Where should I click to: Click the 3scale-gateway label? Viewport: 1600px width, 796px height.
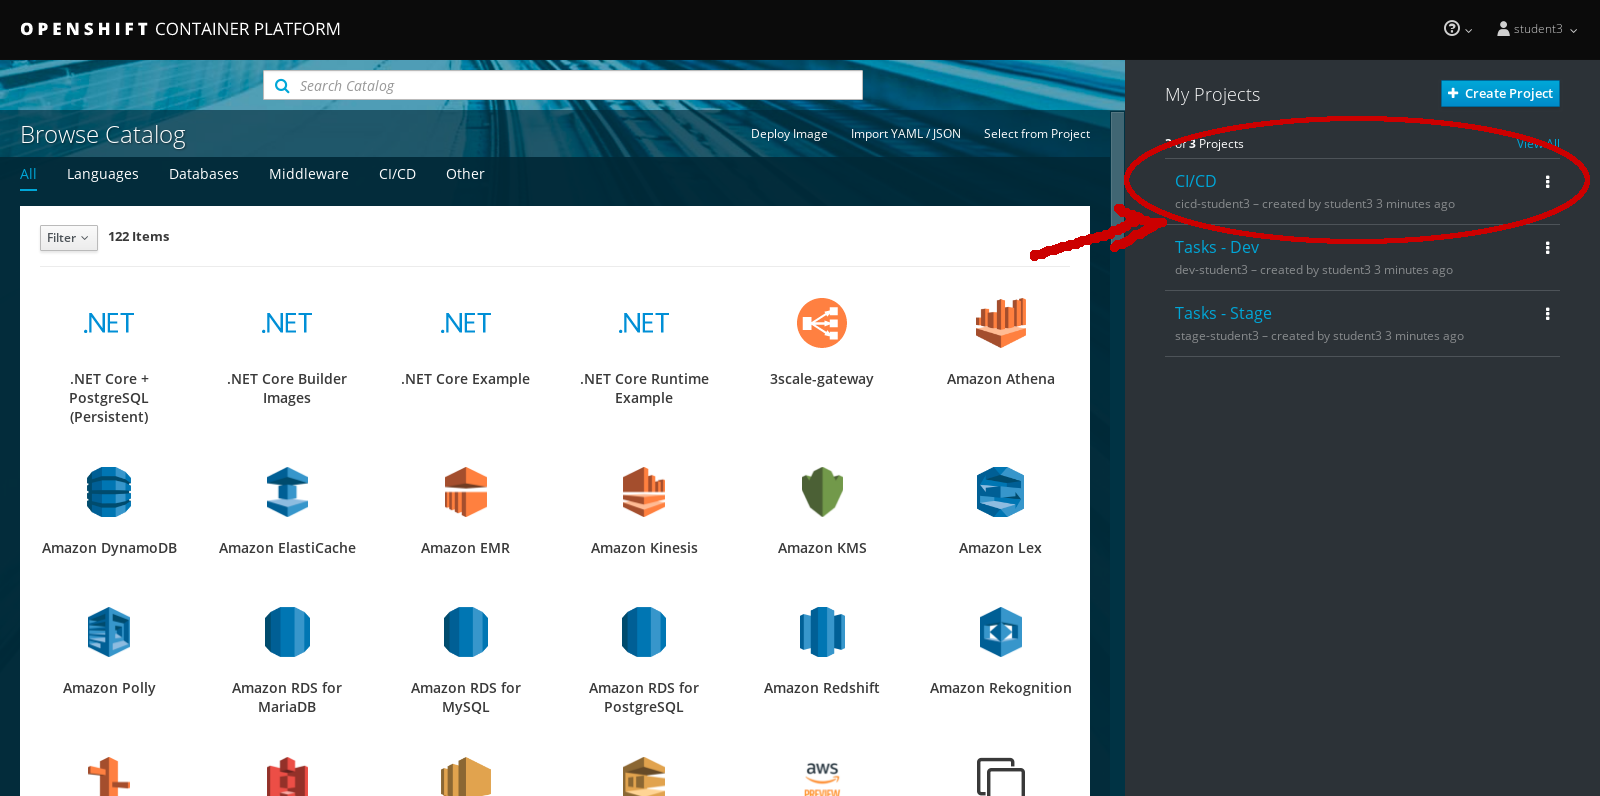(x=822, y=379)
